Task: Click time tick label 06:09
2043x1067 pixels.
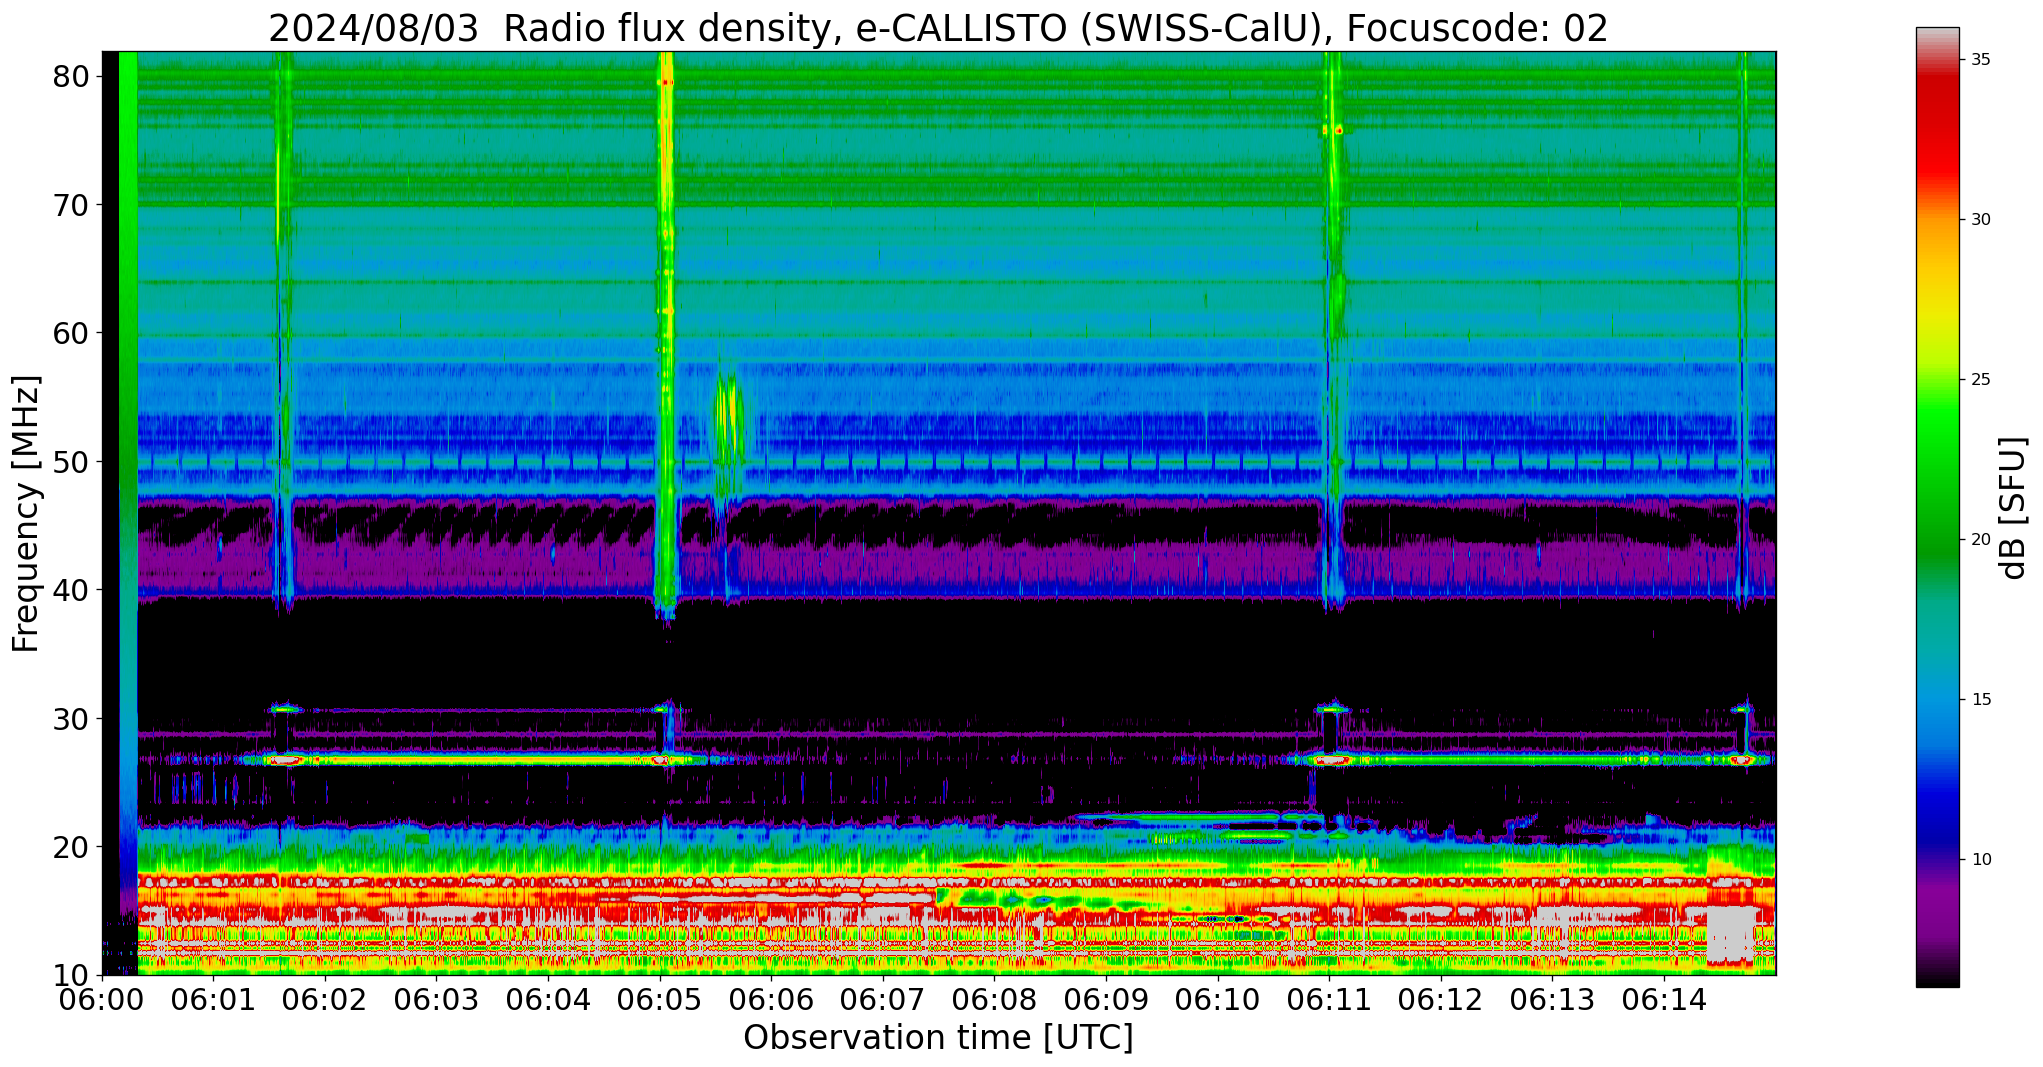Action: (1106, 1000)
